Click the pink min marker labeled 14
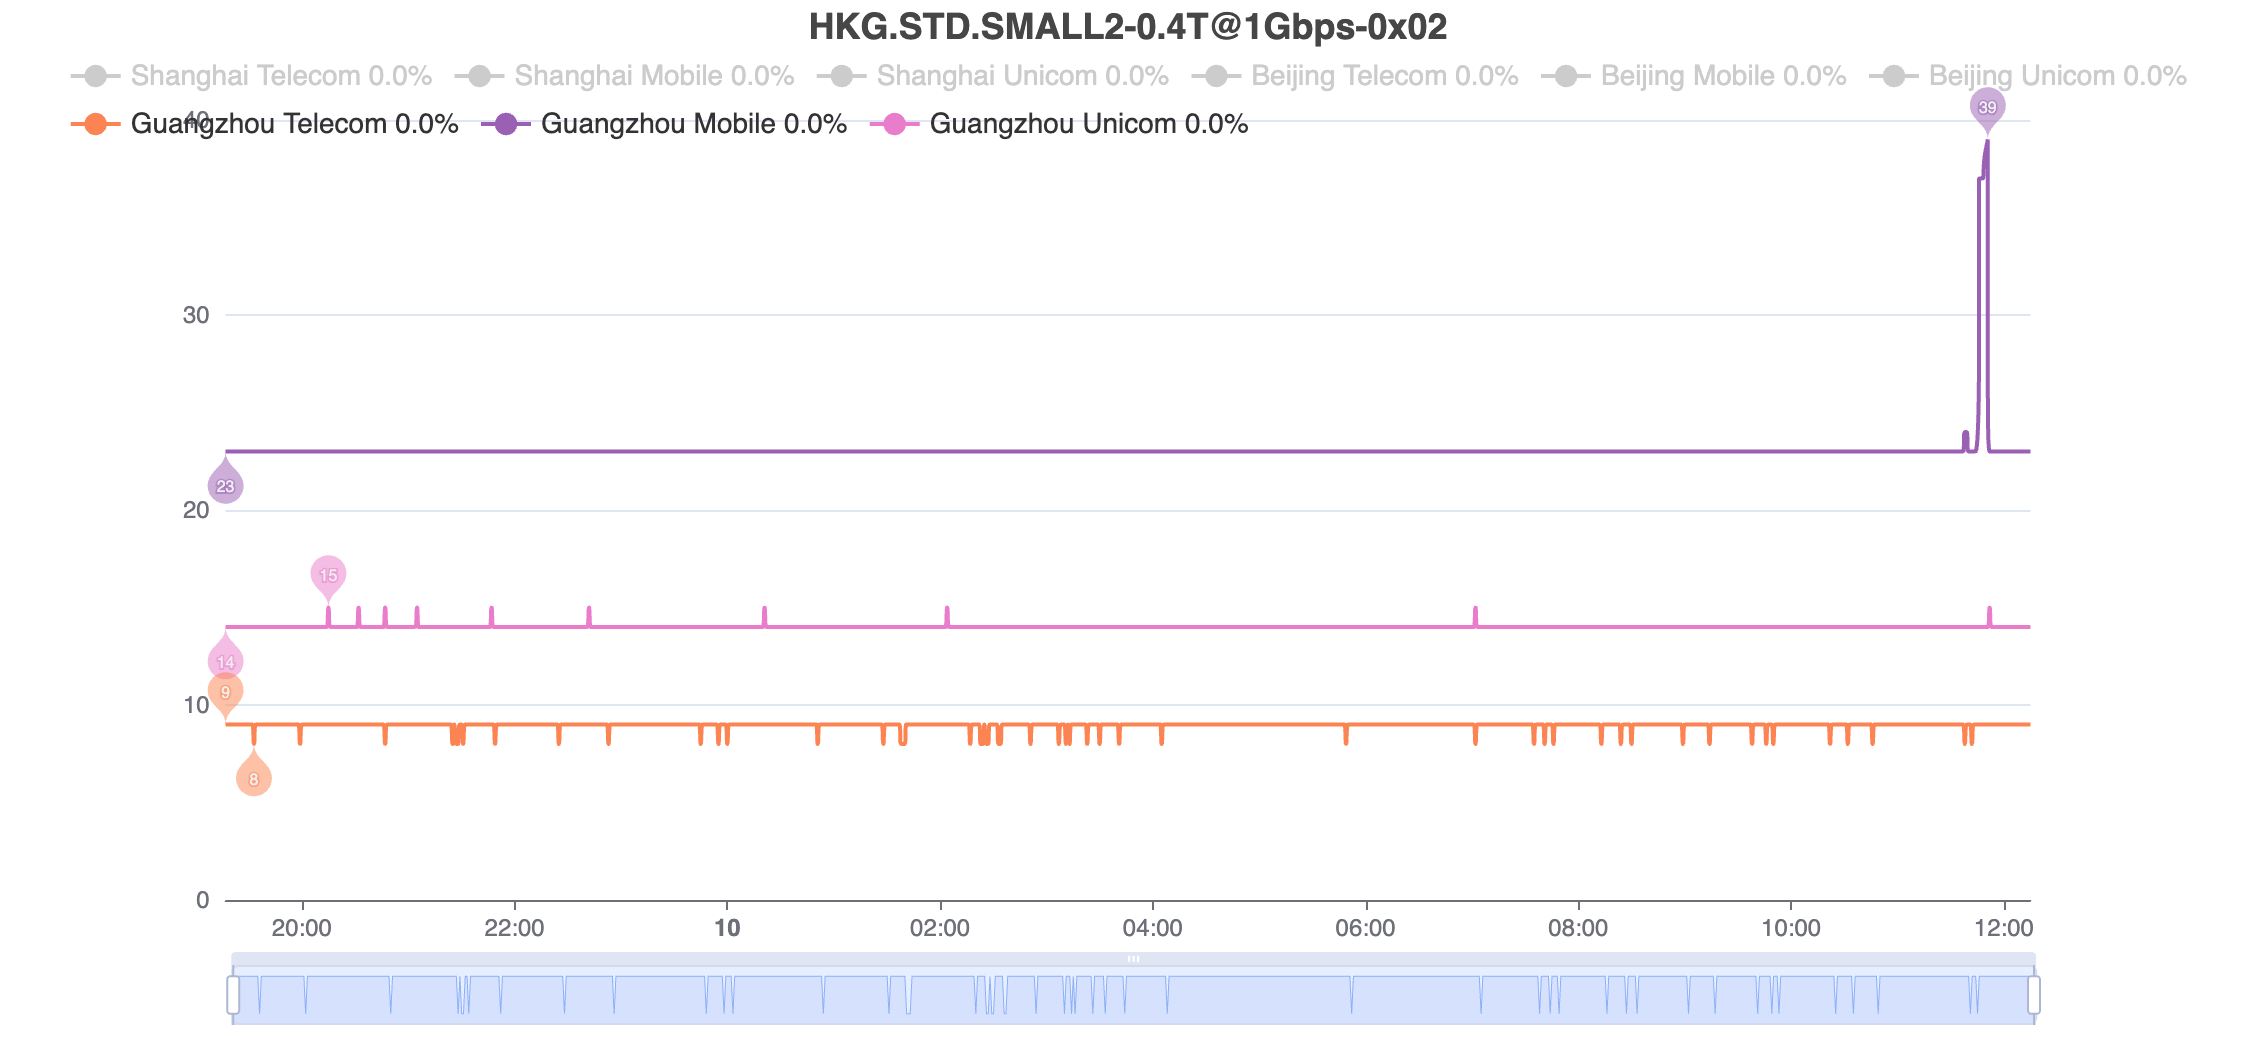Viewport: 2256px width, 1040px height. click(225, 661)
